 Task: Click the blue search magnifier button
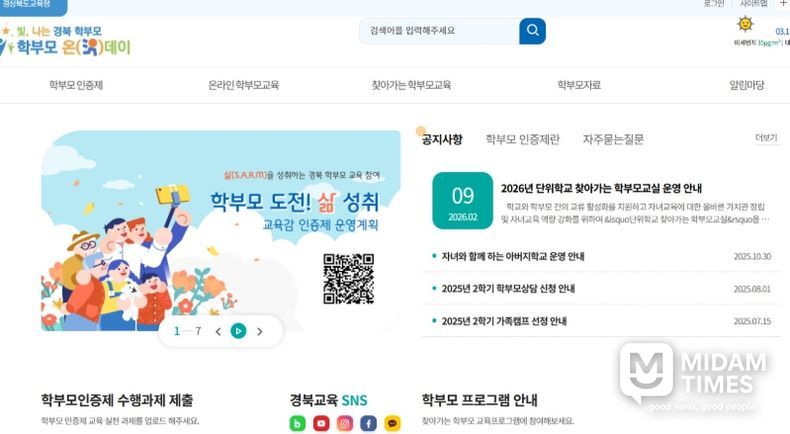click(532, 31)
